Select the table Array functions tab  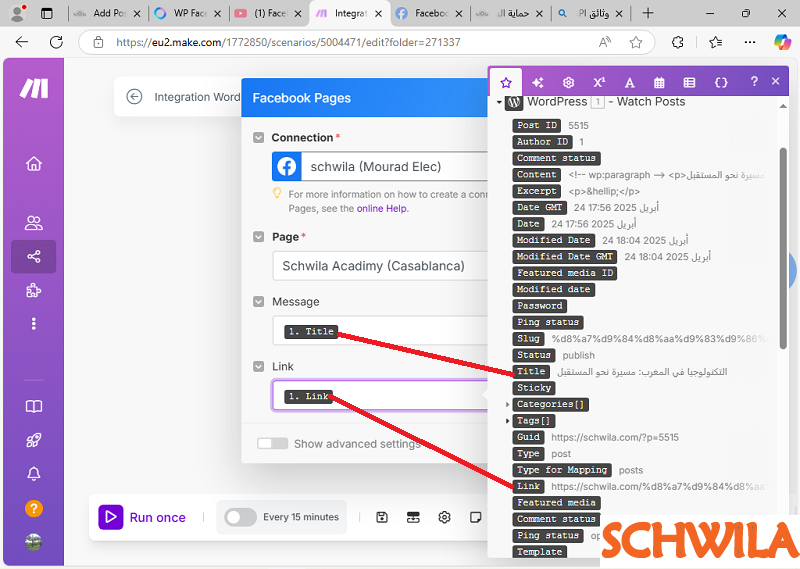(x=689, y=82)
